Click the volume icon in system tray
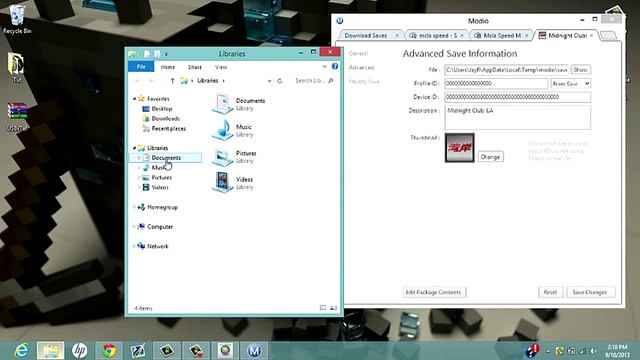 (x=593, y=351)
